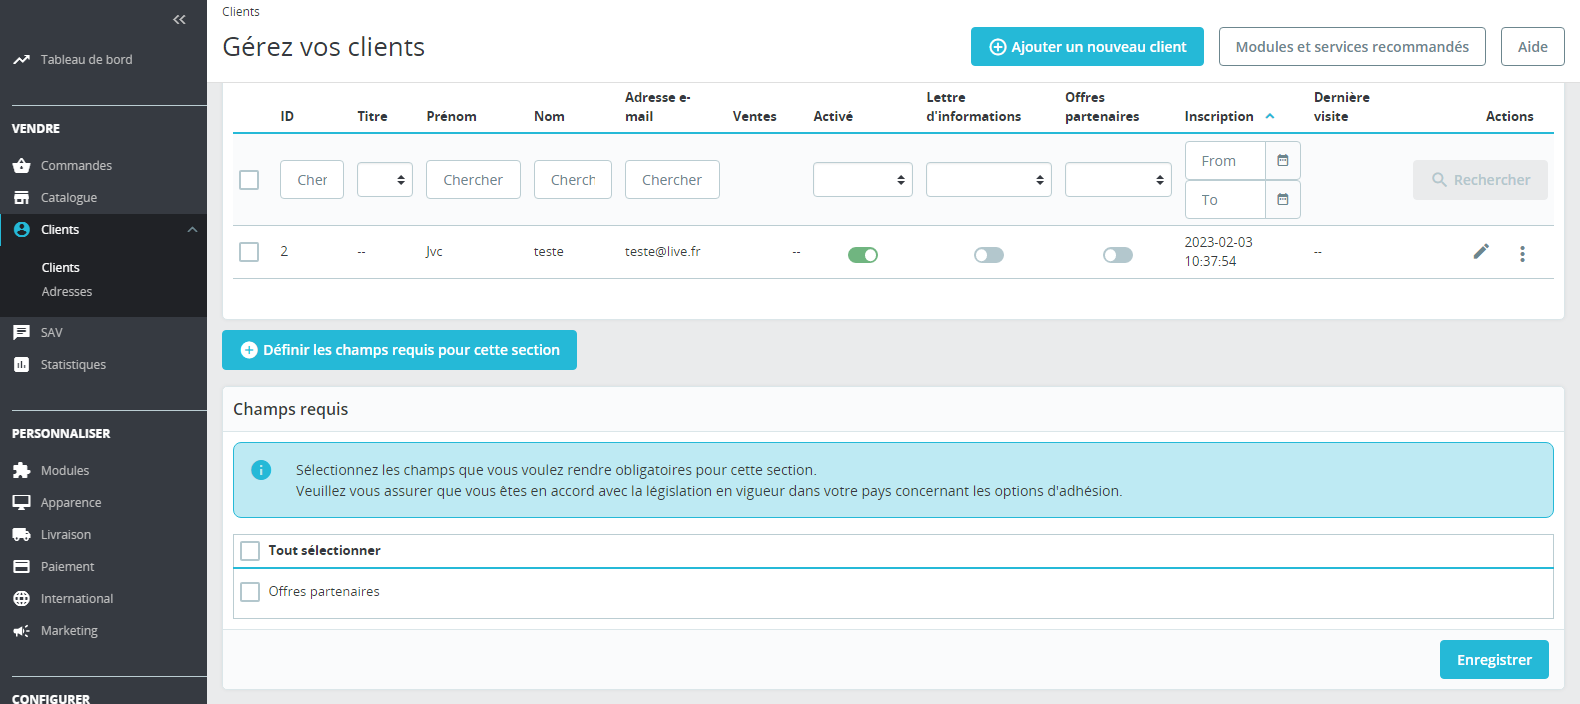This screenshot has width=1580, height=704.
Task: Click the pencil edit icon for customer Jvc
Action: 1481,251
